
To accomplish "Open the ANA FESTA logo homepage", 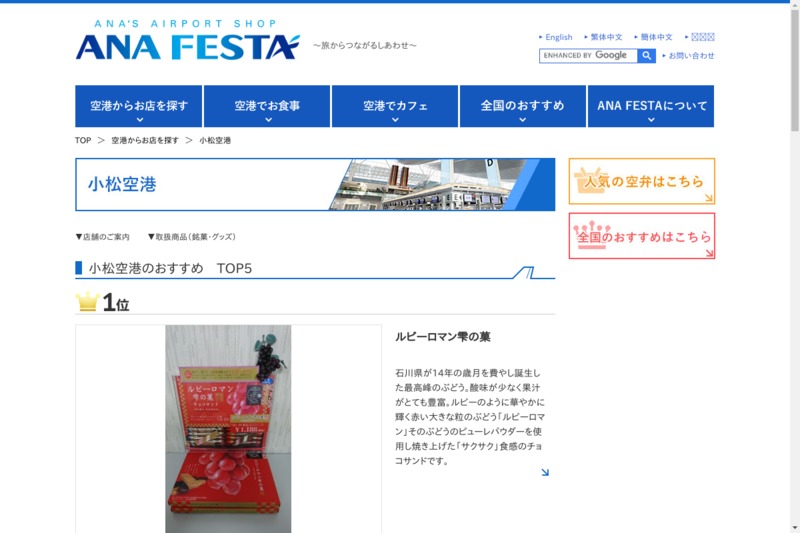I will pos(187,40).
